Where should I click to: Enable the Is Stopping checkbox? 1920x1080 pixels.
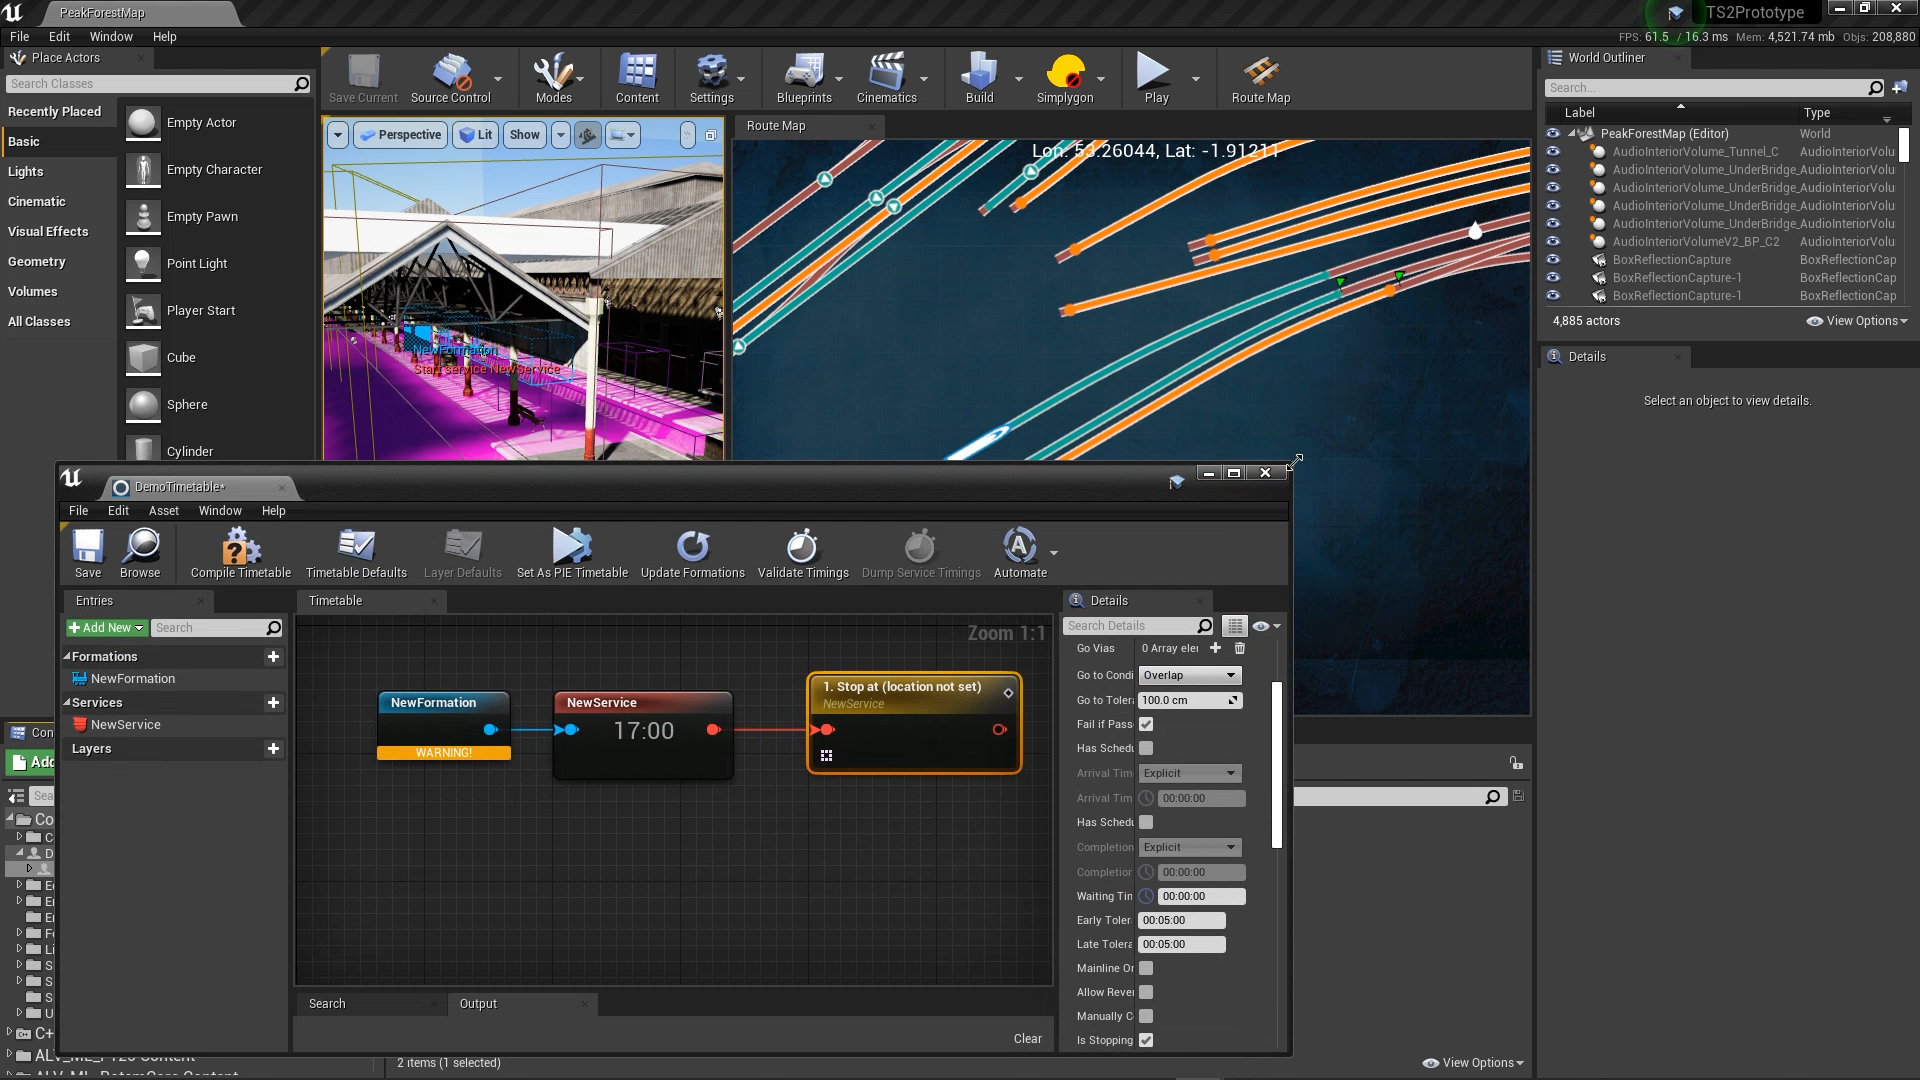(1145, 1040)
